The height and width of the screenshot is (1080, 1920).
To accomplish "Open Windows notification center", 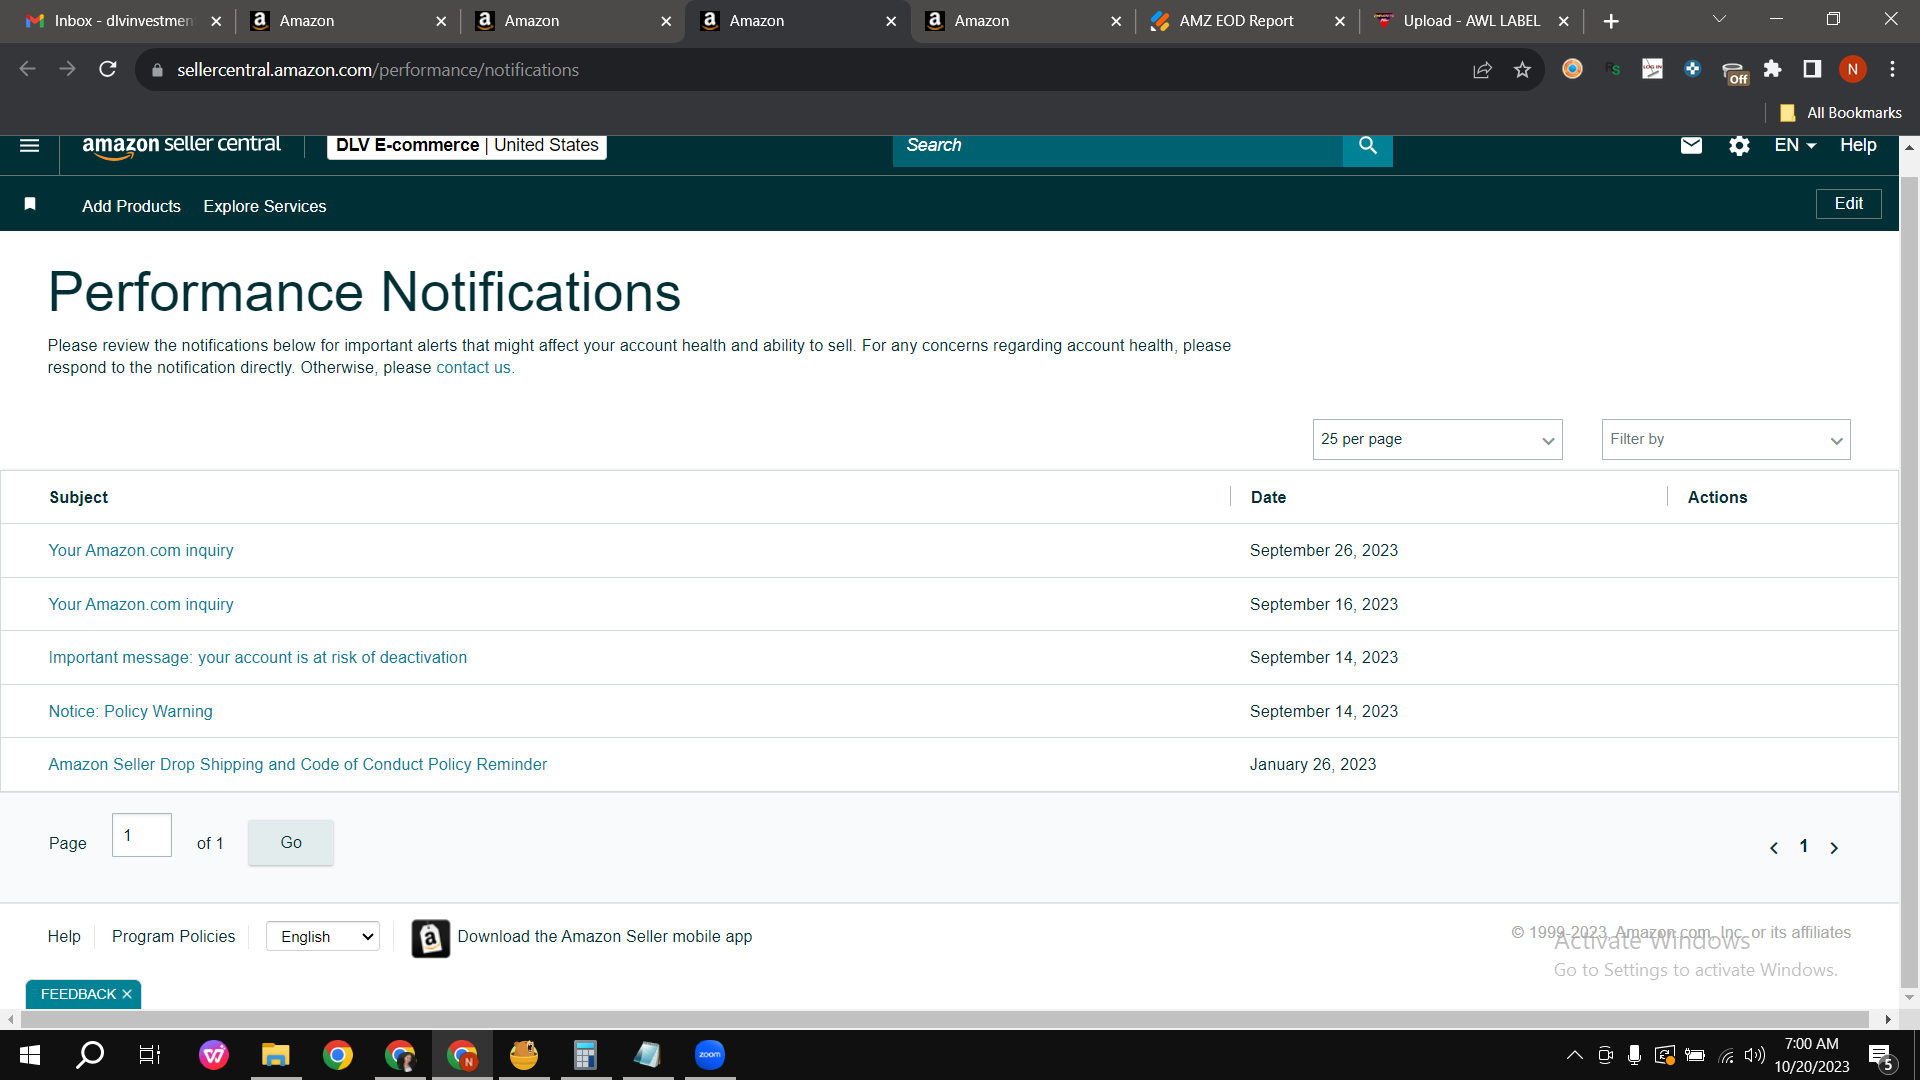I will pyautogui.click(x=1881, y=1055).
